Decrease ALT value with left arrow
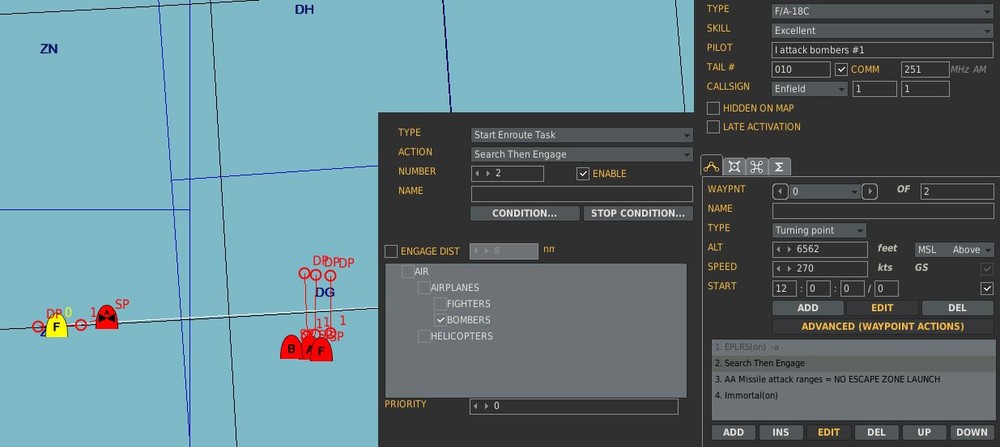1000x447 pixels. point(779,249)
